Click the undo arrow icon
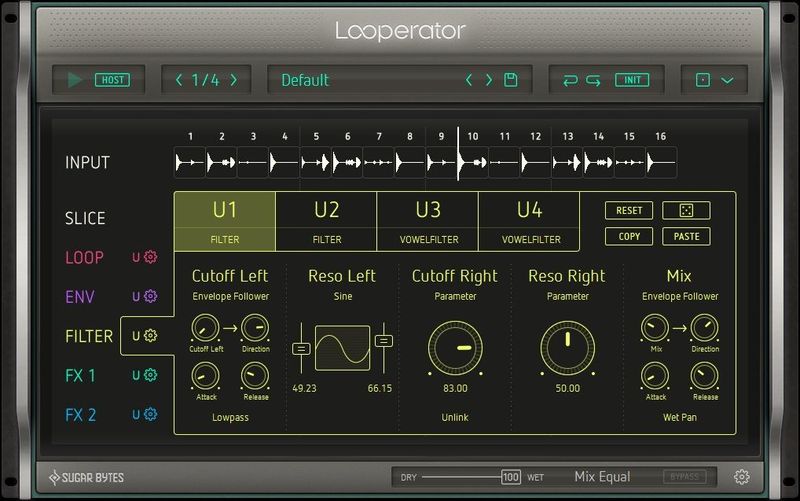 coord(570,80)
